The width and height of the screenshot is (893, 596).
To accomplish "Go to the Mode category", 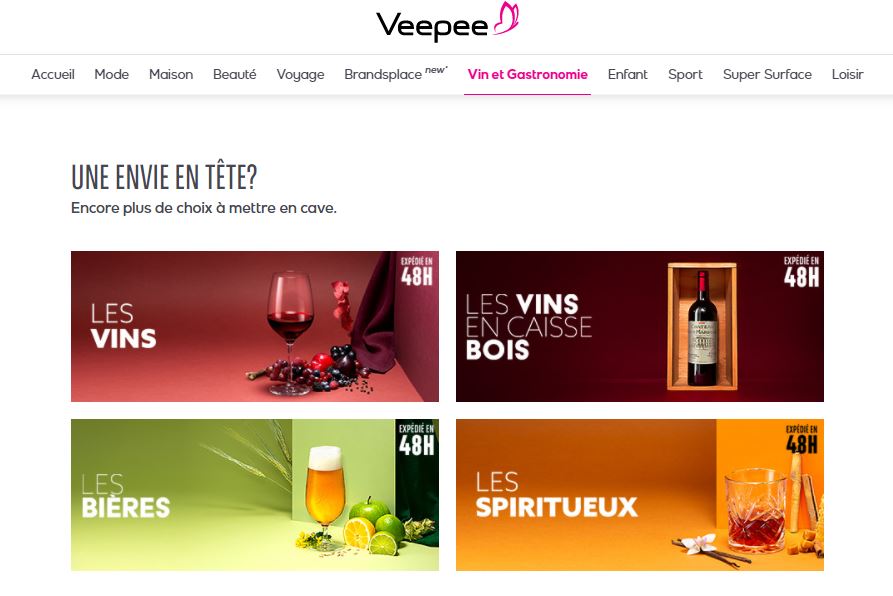I will [112, 75].
